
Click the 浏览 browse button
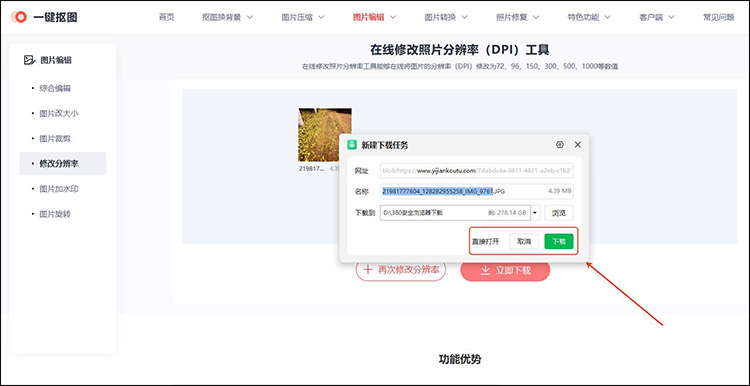point(559,212)
